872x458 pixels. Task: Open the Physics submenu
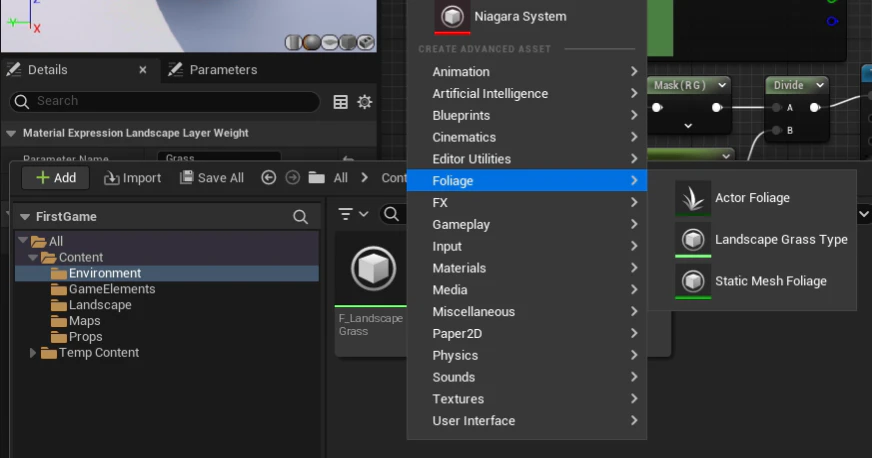[527, 355]
